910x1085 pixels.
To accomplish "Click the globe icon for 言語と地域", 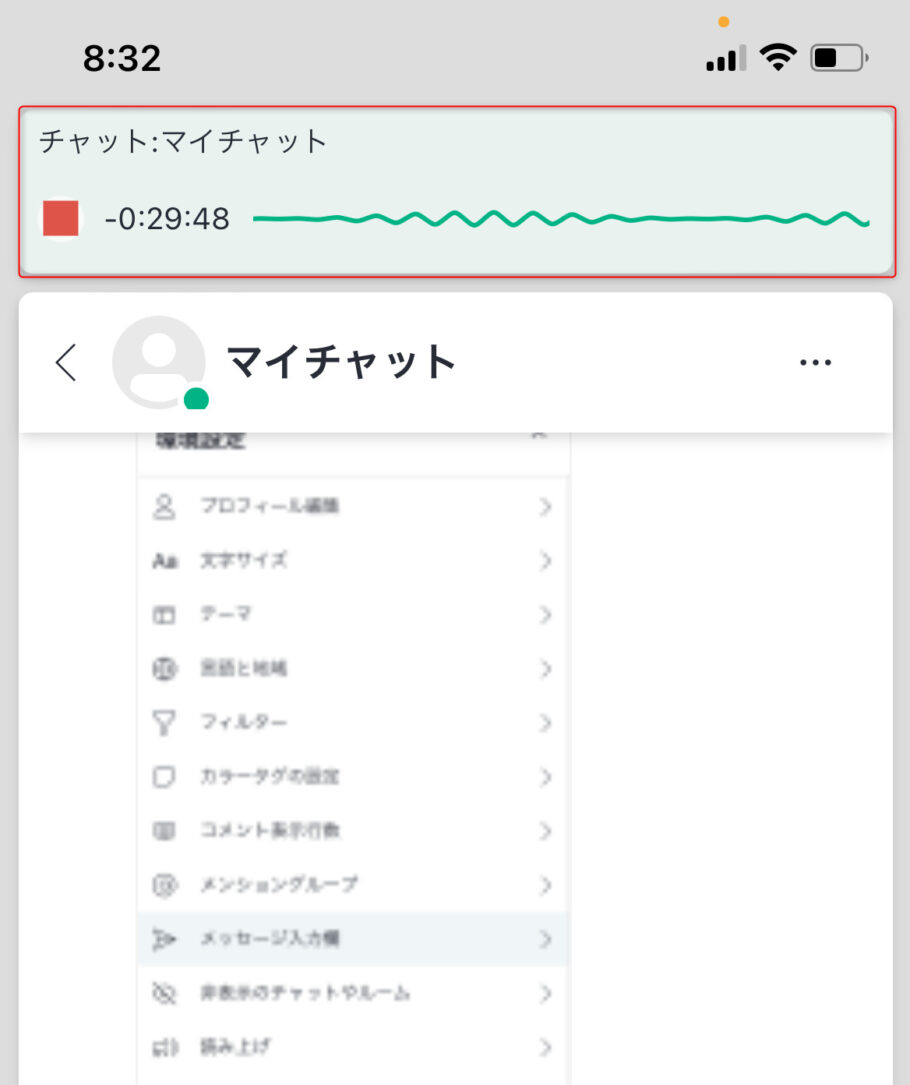I will coord(165,668).
